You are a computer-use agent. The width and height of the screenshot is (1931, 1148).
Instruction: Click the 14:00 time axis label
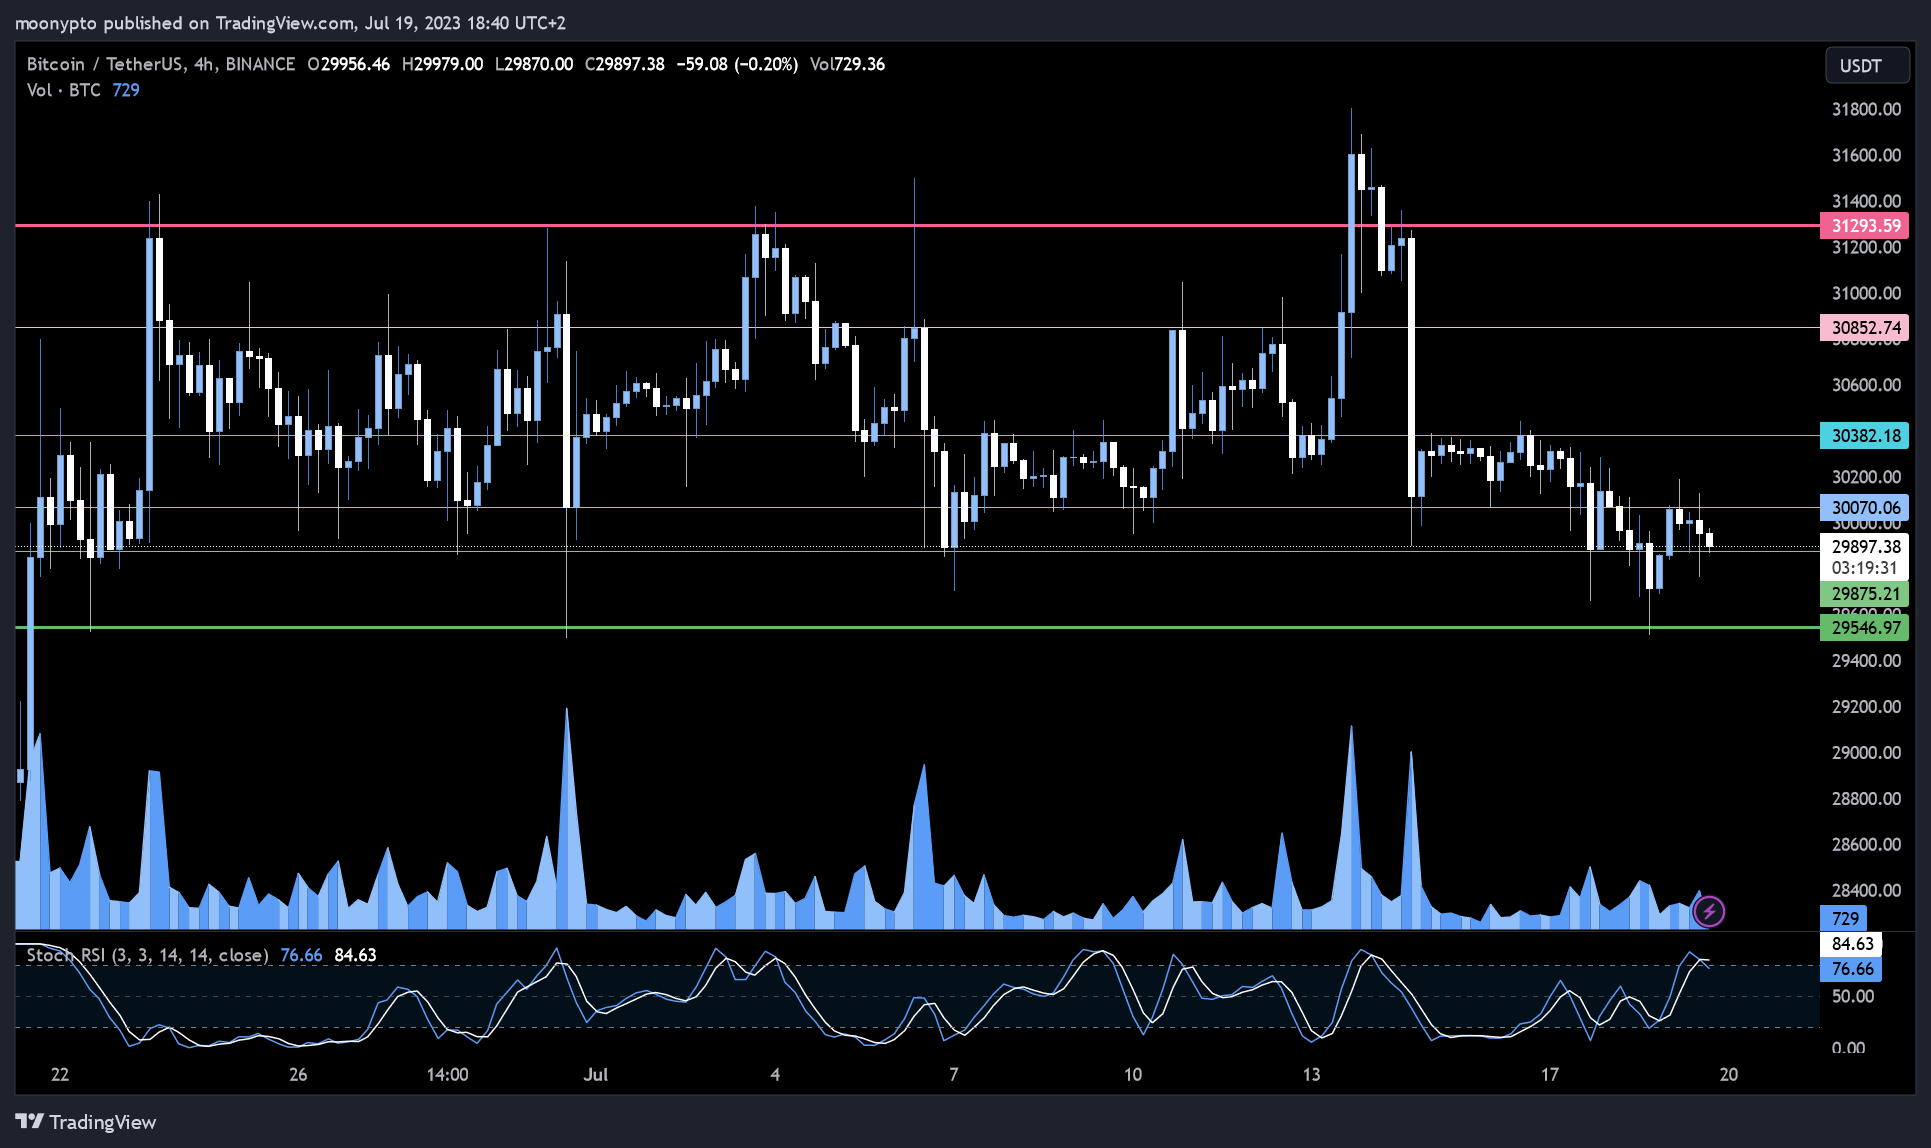tap(447, 1074)
